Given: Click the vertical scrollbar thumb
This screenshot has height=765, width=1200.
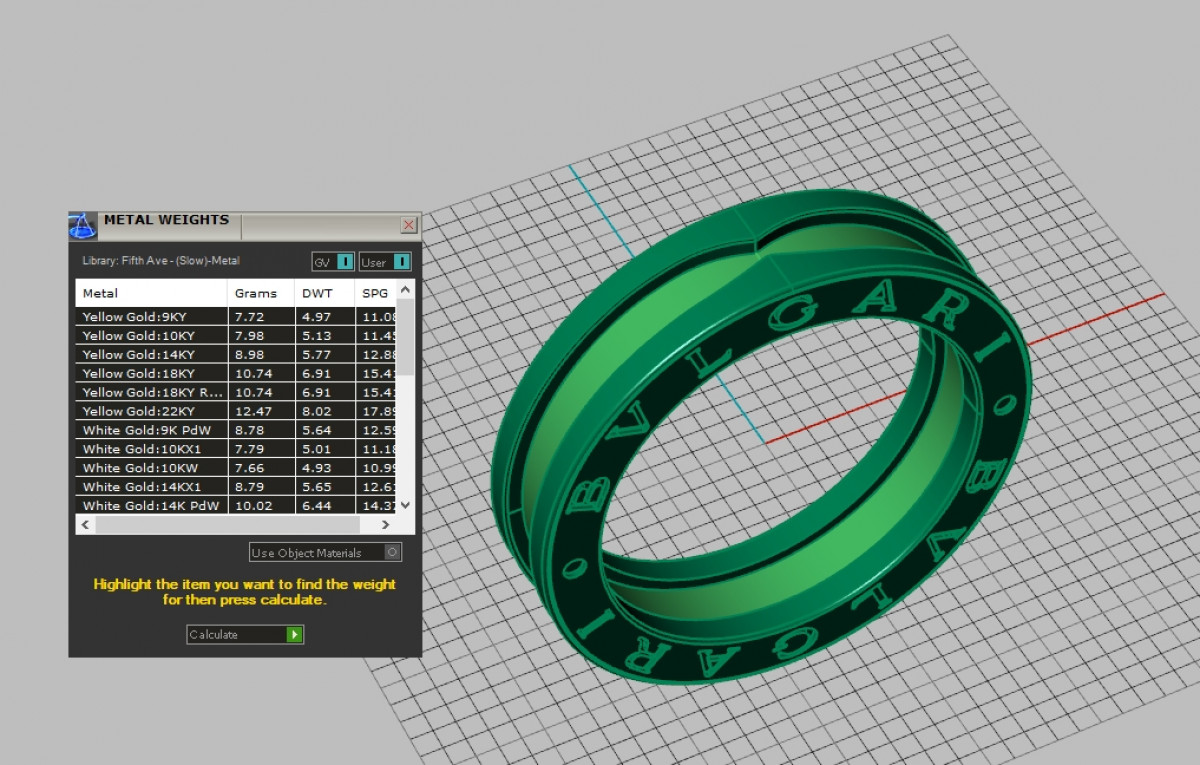Looking at the screenshot, I should tap(405, 335).
